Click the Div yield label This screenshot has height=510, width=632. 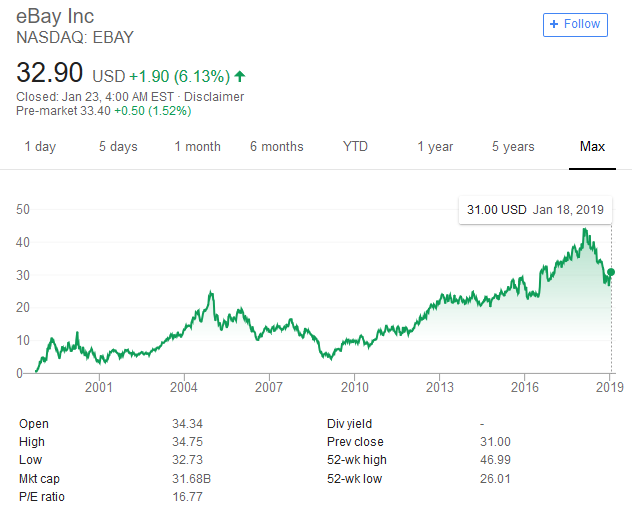[x=349, y=424]
